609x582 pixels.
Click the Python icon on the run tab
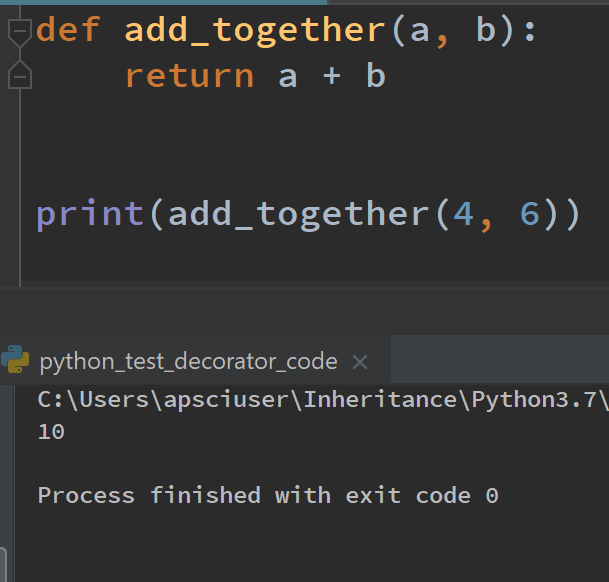click(15, 360)
